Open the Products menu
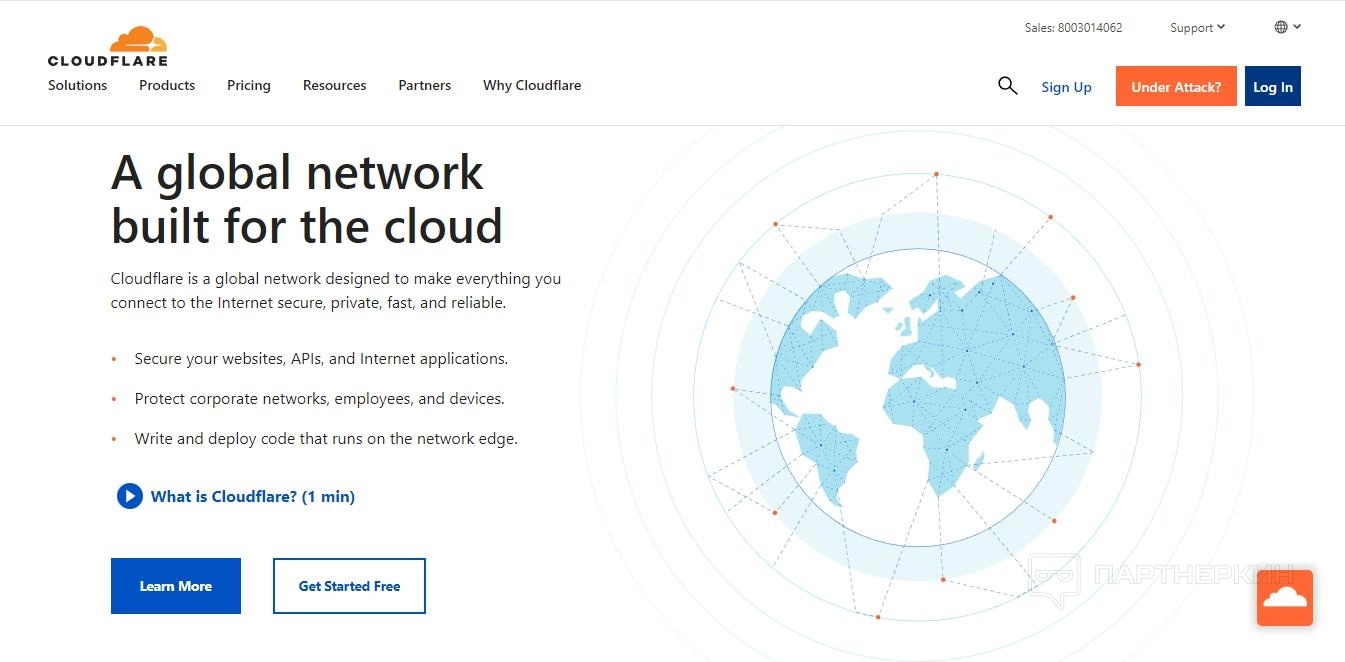 pos(167,86)
